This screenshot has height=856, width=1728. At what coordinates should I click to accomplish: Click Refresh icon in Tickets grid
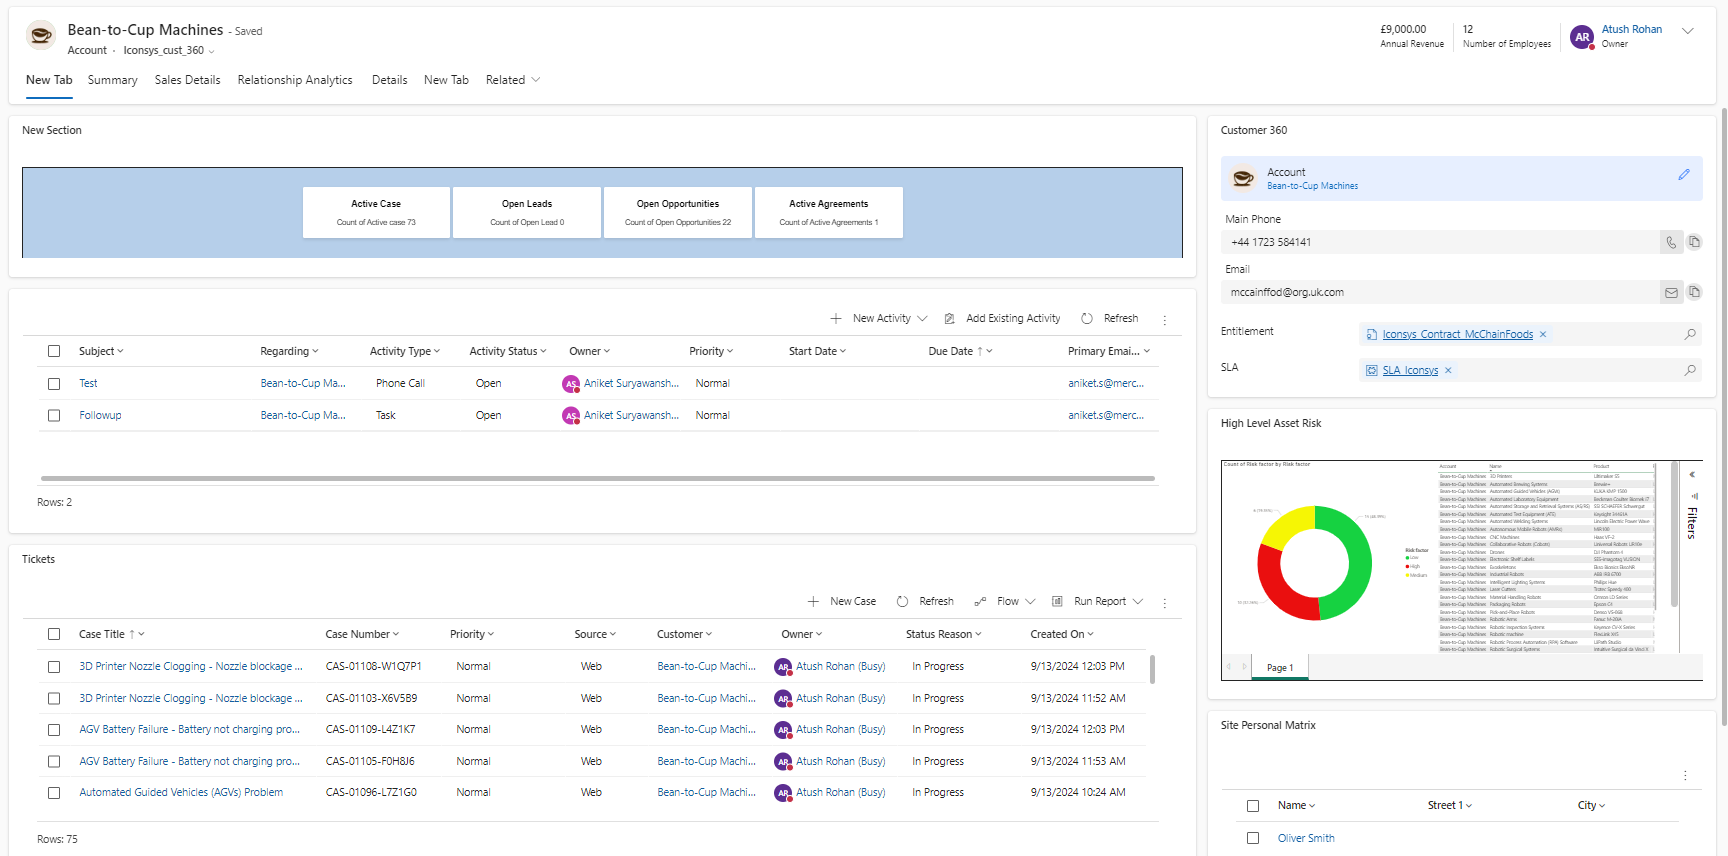click(x=903, y=602)
